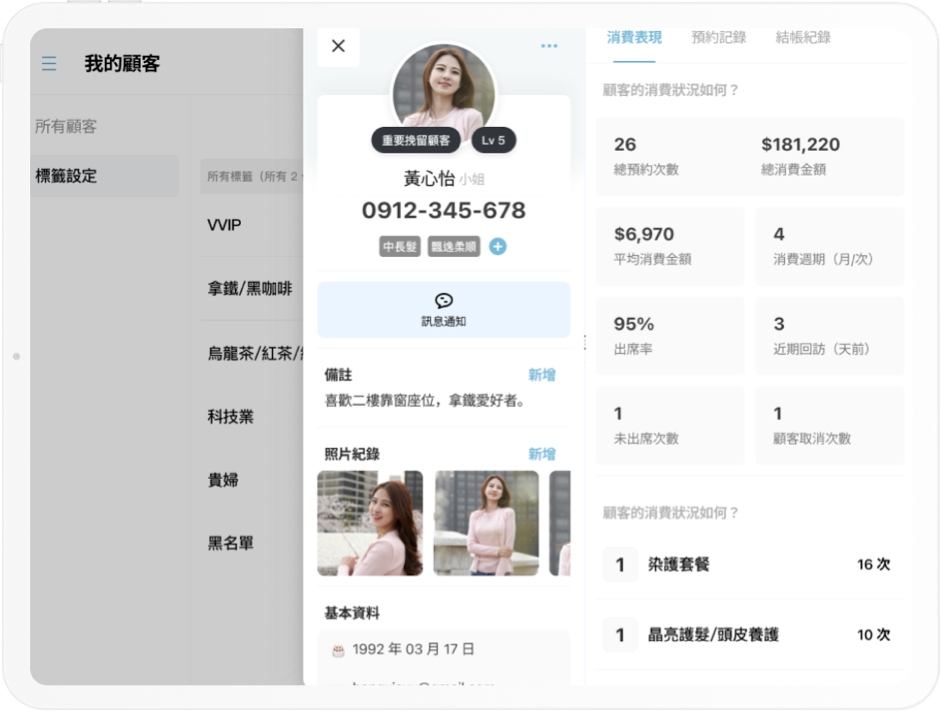The width and height of the screenshot is (941, 711).
Task: Click the 未出席次數 1 card
Action: point(670,425)
